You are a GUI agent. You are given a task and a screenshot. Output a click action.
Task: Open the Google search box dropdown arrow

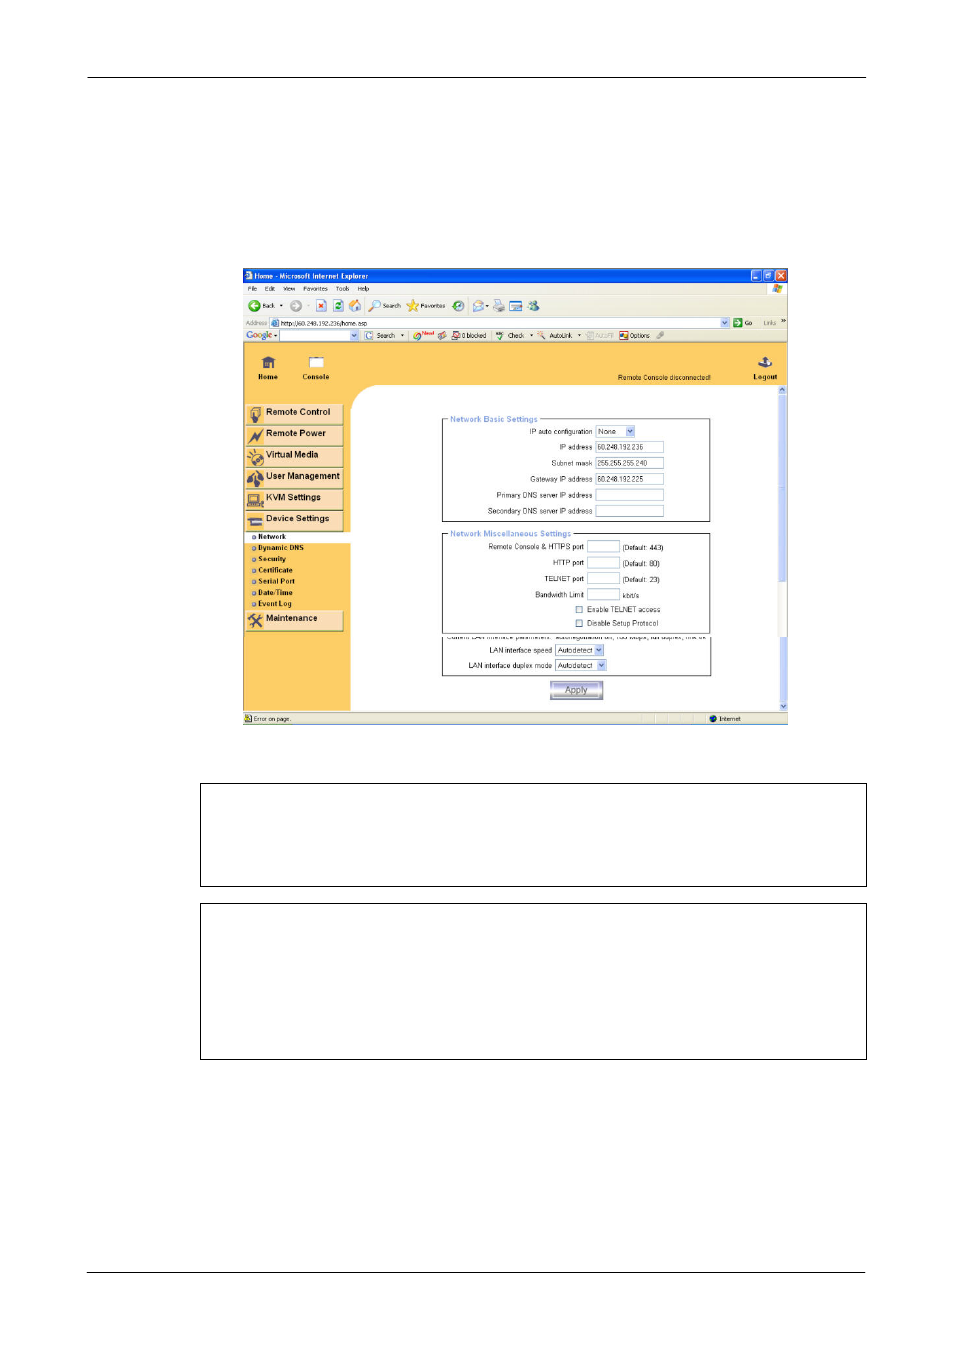354,336
